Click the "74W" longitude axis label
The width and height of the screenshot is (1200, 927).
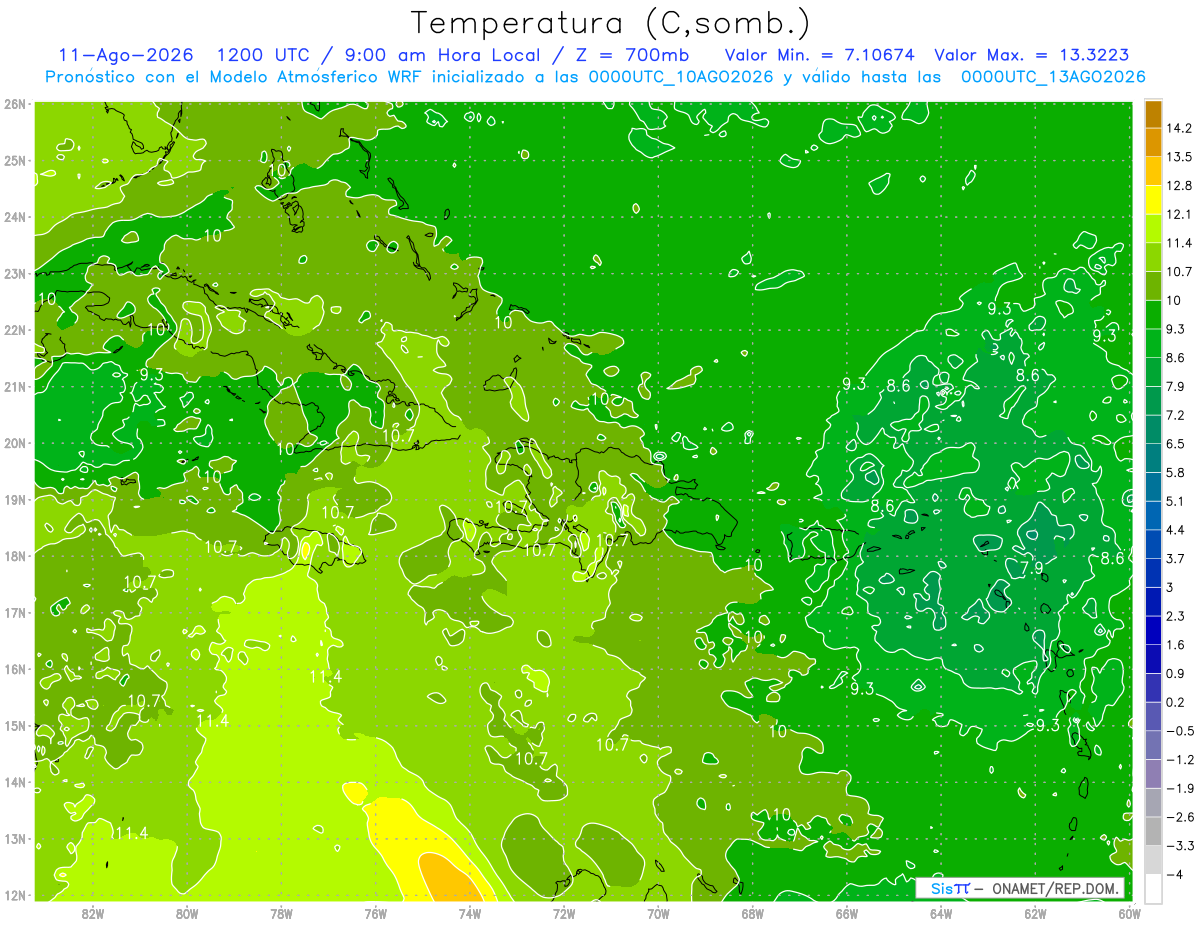(x=469, y=912)
